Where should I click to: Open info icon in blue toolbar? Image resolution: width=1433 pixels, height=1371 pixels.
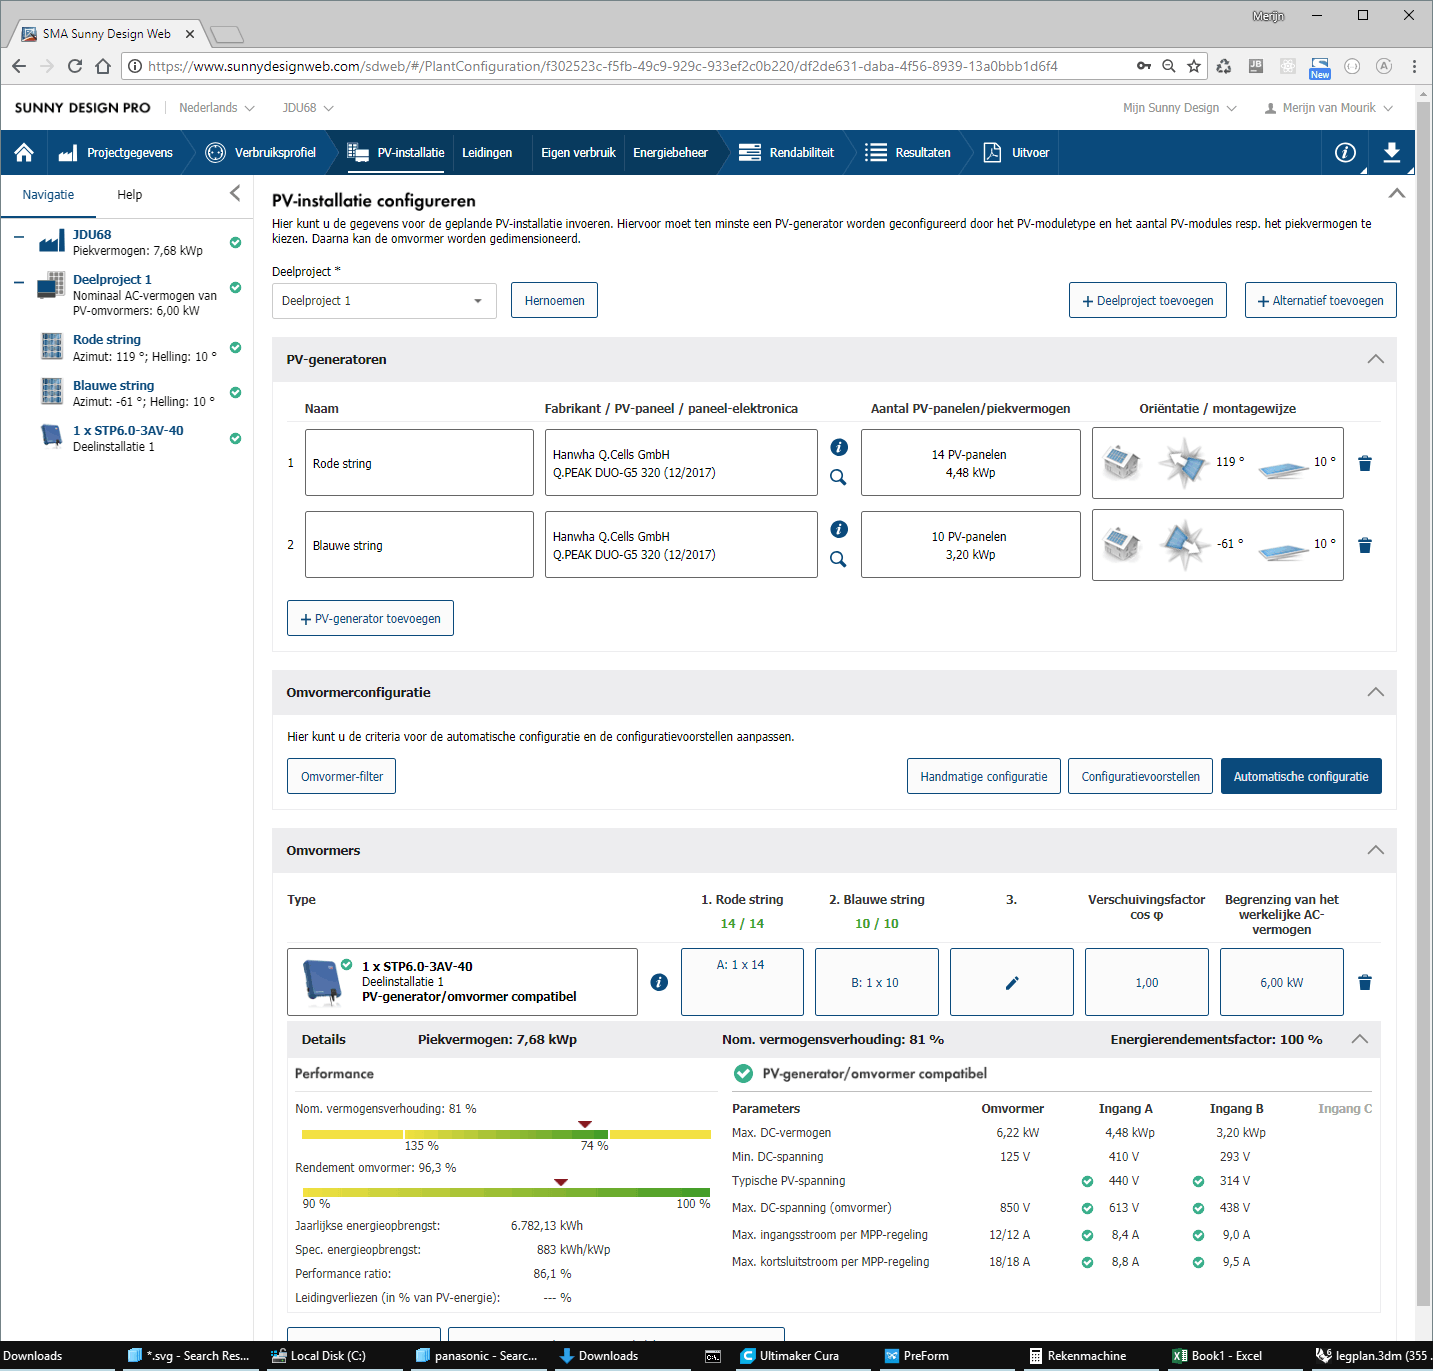[x=1345, y=152]
